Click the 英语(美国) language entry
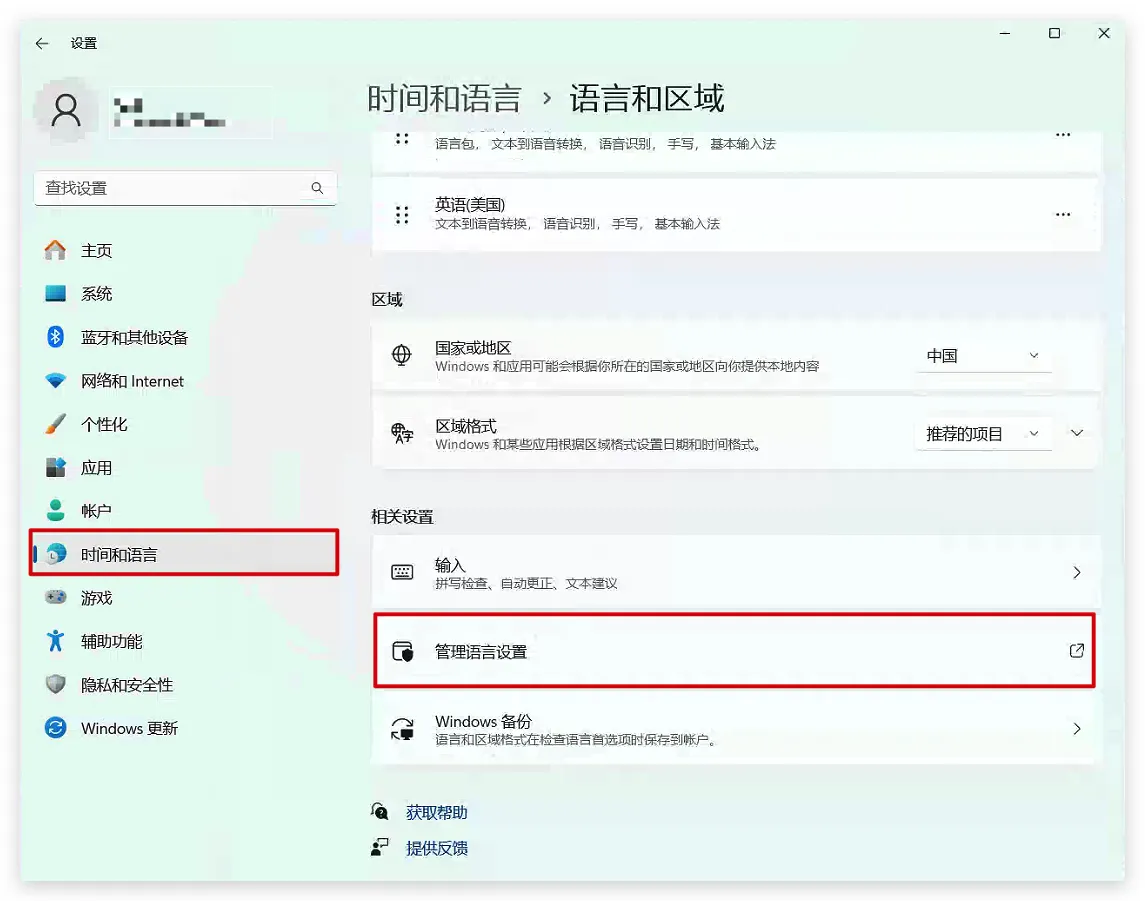 (x=736, y=215)
